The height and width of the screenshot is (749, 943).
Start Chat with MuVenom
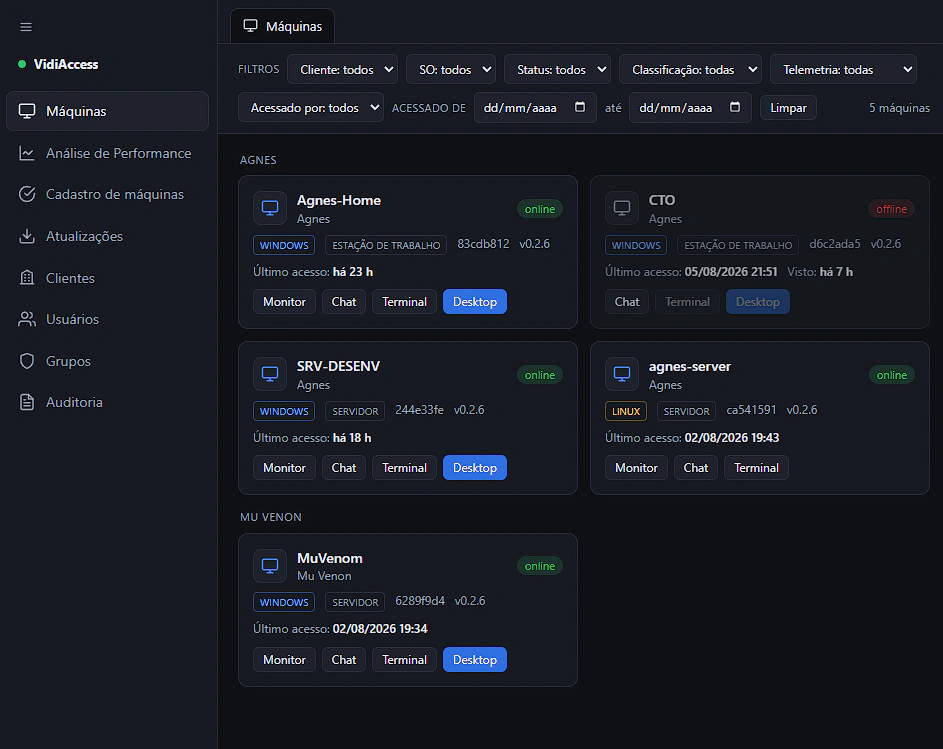tap(344, 660)
